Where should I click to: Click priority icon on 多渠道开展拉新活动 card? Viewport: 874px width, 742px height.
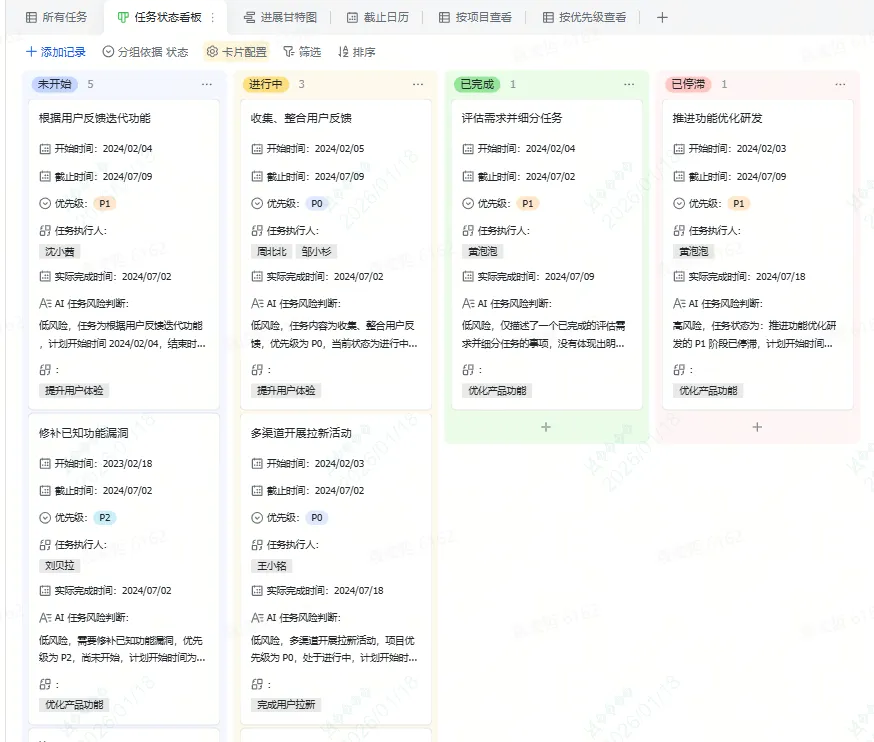click(256, 518)
